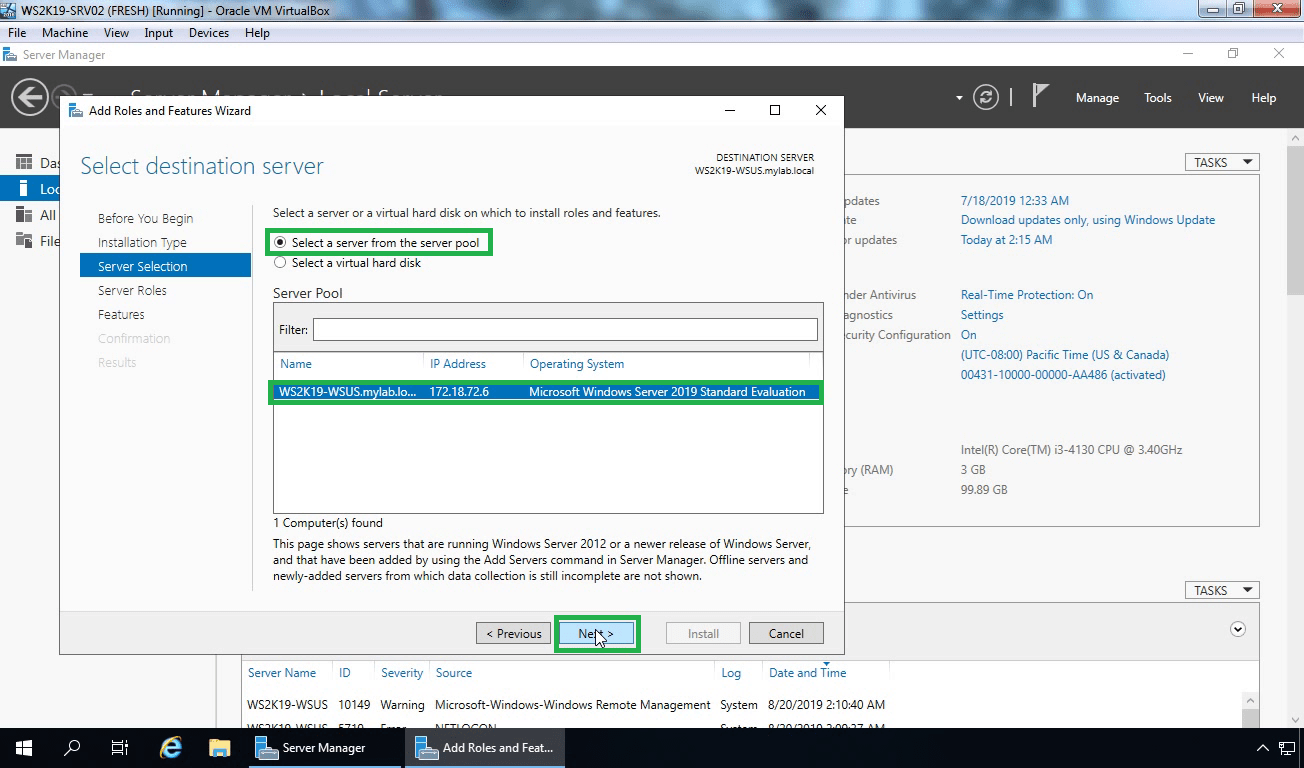Open the View menu in Server Manager
Screen dimensions: 1304x768
click(x=1211, y=98)
